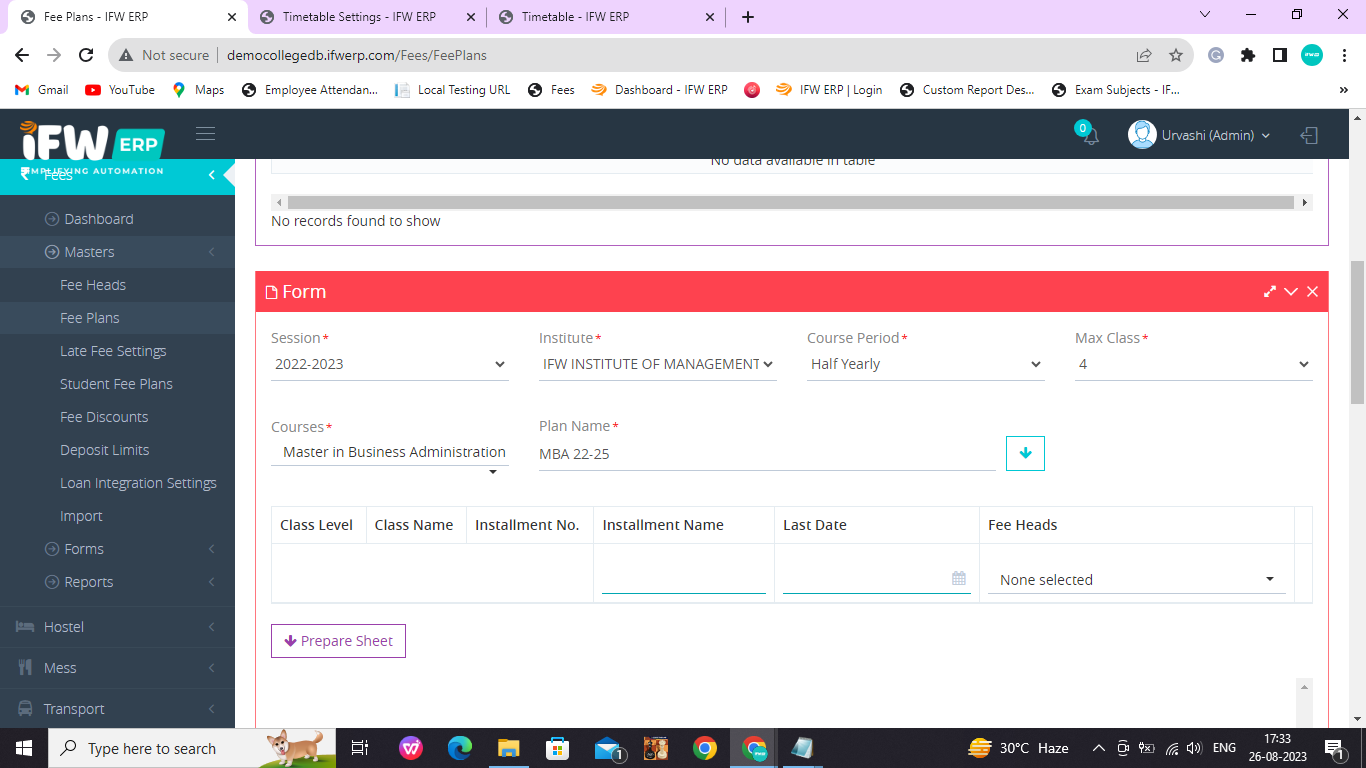Open the YouTube bookmark
This screenshot has height=768, width=1366.
[120, 90]
